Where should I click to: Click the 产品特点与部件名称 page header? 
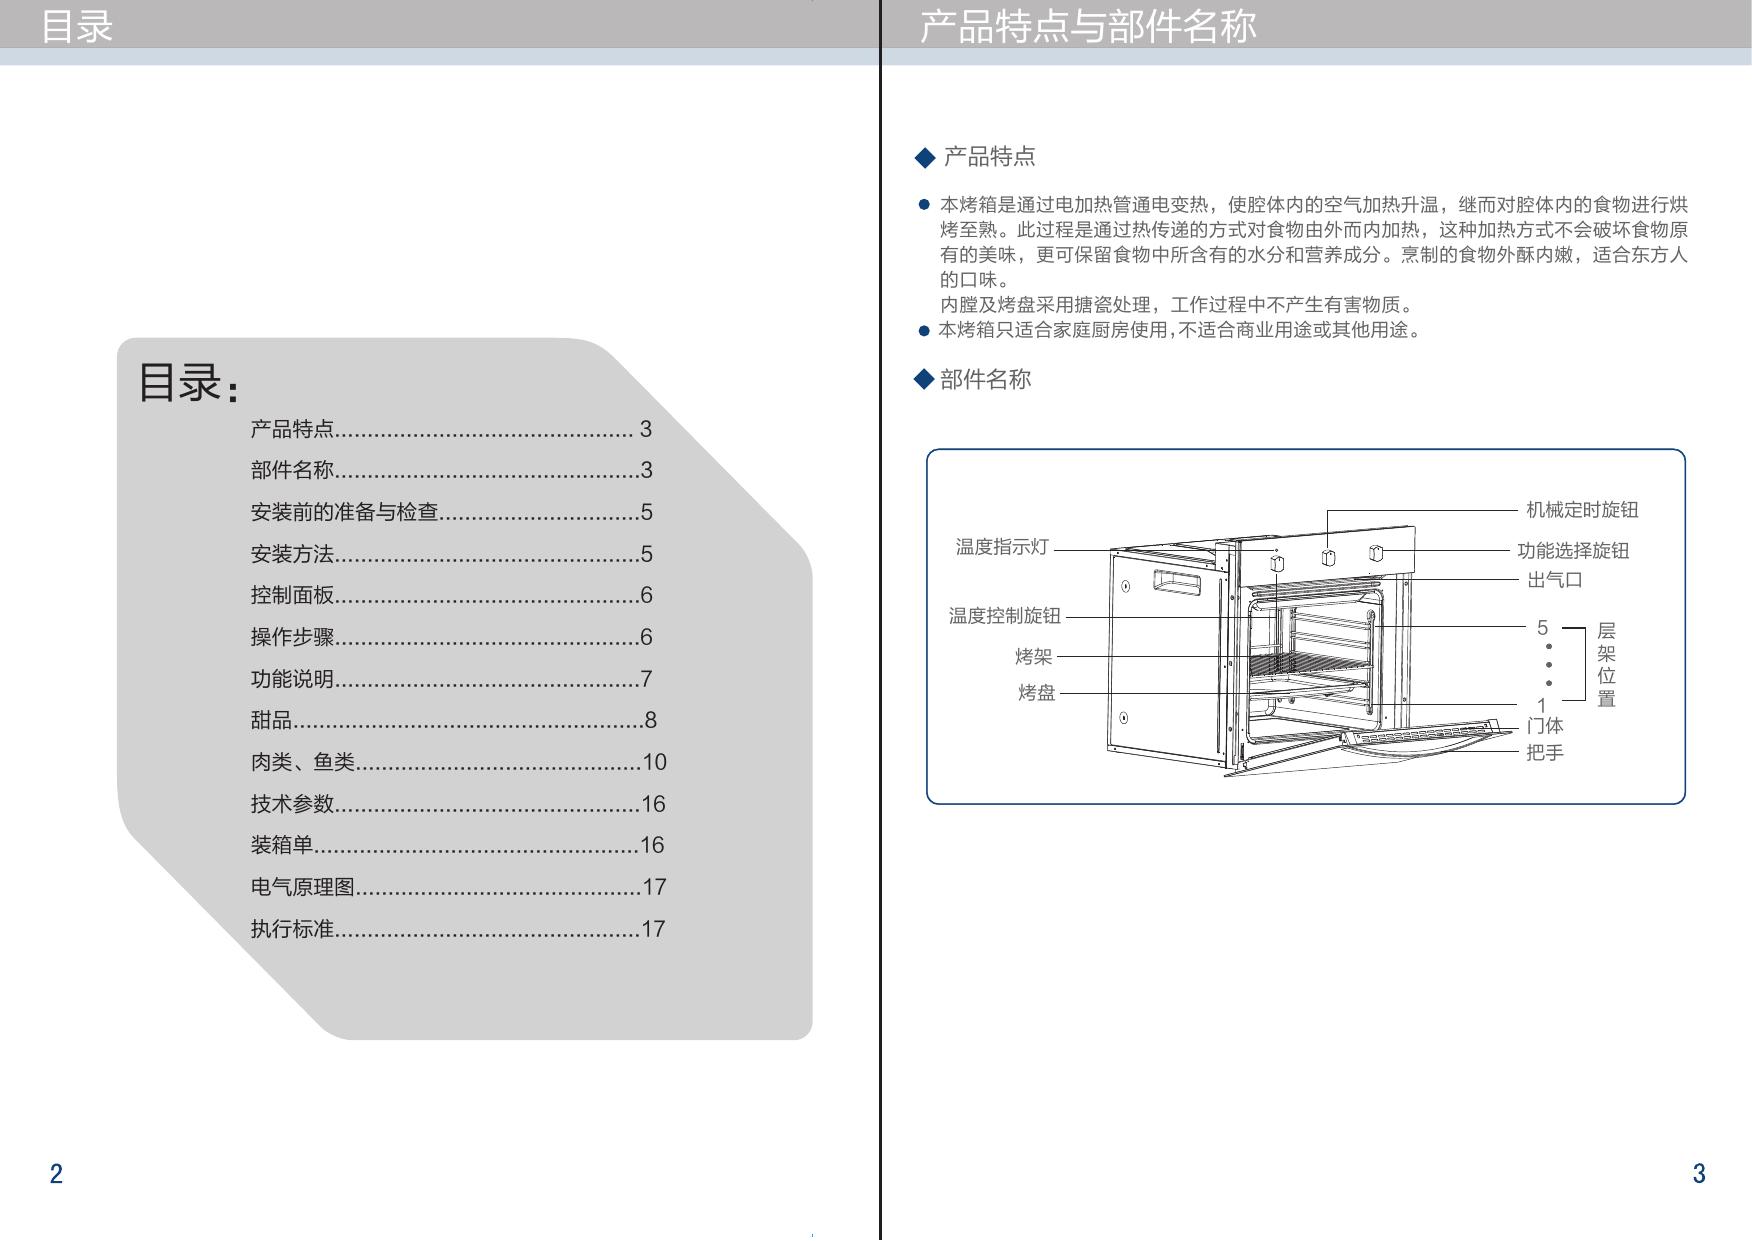click(x=1087, y=27)
